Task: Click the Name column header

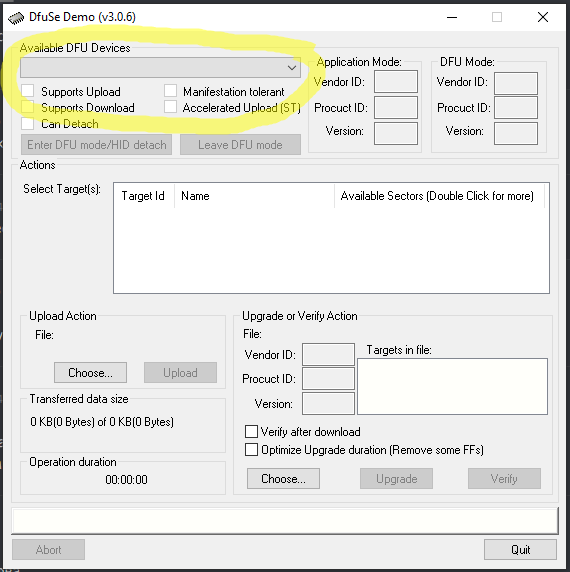Action: [x=254, y=196]
